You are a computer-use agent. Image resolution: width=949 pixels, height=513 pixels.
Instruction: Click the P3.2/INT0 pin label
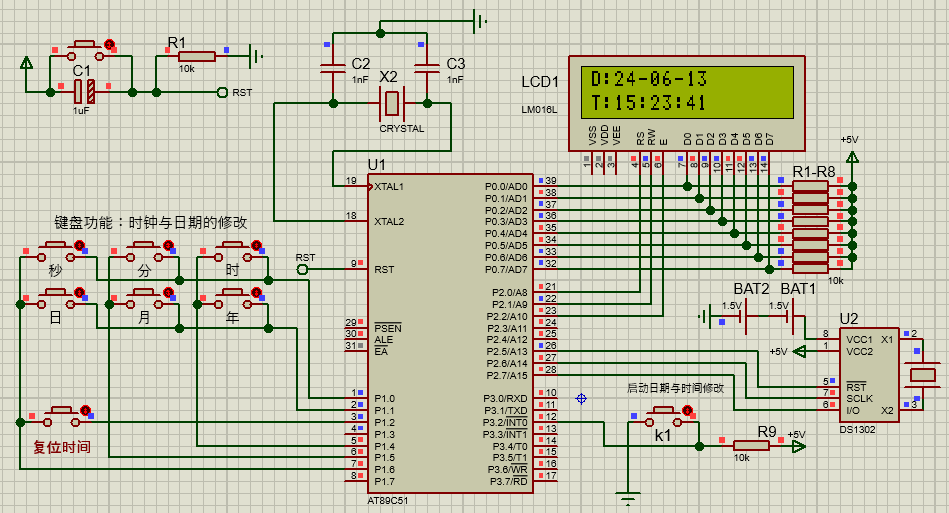505,422
